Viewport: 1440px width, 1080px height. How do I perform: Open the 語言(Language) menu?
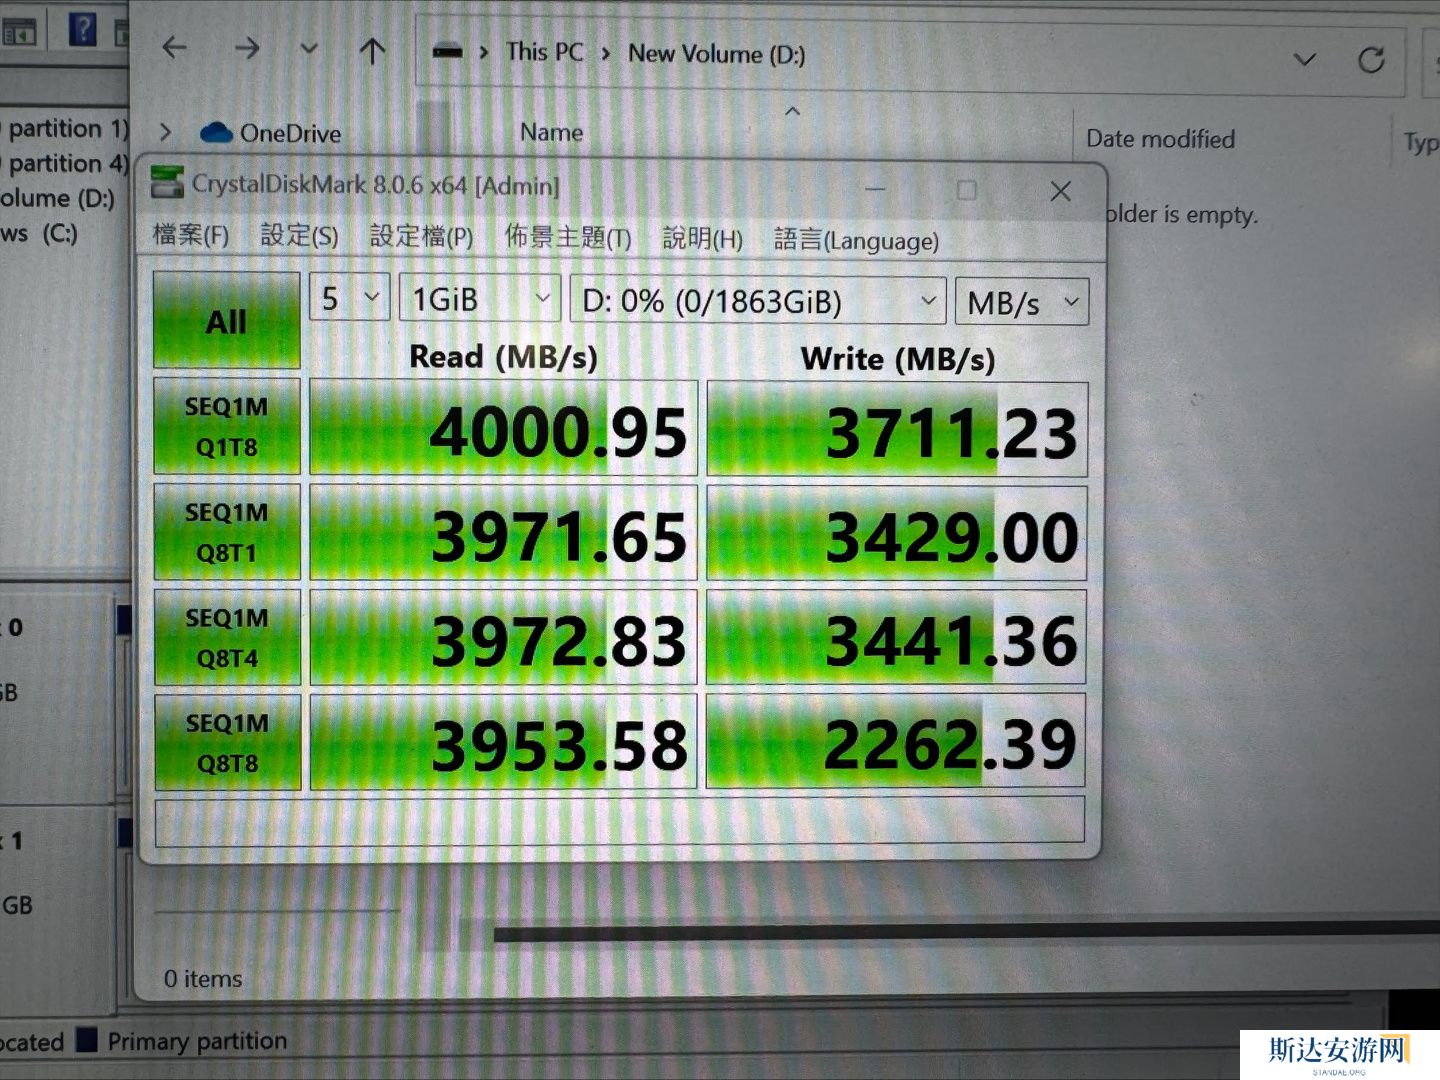point(856,240)
